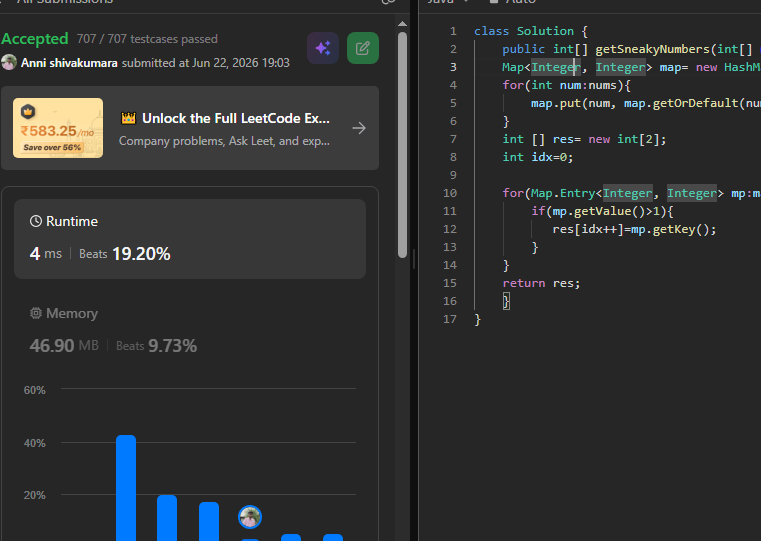The height and width of the screenshot is (541, 761).
Task: Click the ₹583.25/mo premium offer thumbnail
Action: click(58, 128)
